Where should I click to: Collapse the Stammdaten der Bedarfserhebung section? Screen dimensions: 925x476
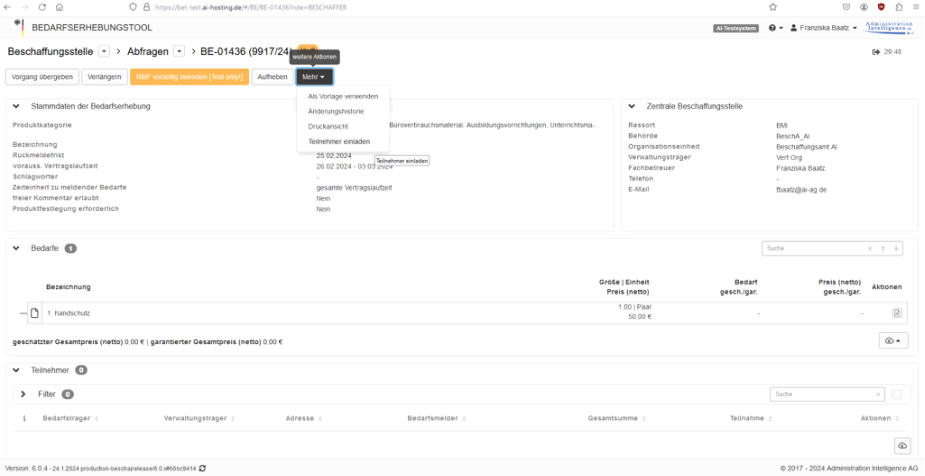16,106
